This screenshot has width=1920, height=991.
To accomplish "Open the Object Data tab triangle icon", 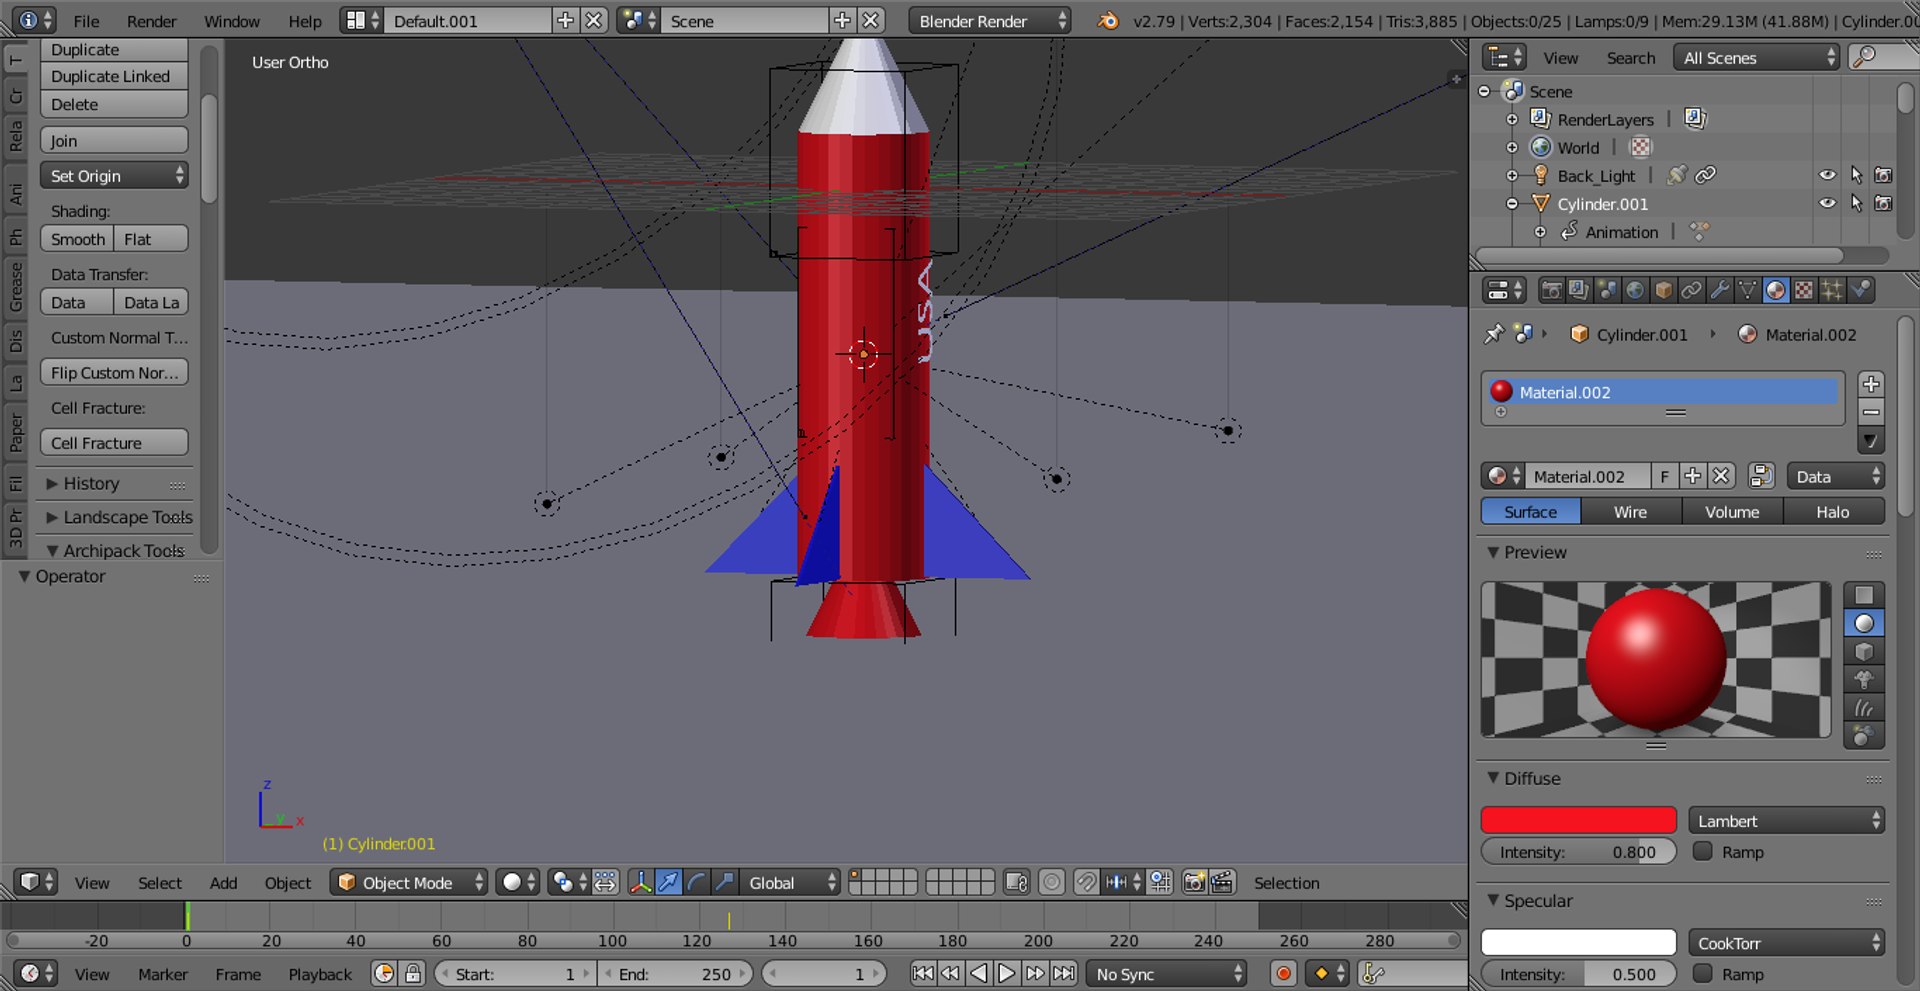I will pyautogui.click(x=1747, y=291).
